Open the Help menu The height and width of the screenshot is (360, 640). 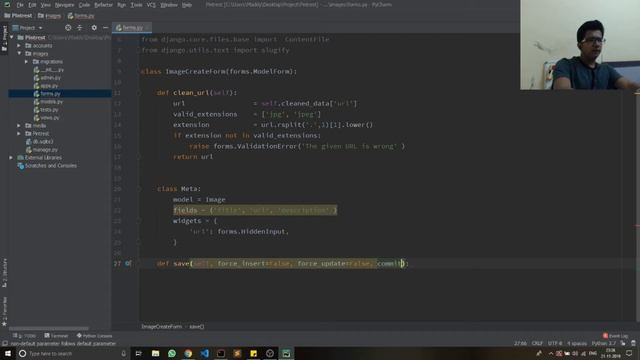(187, 5)
